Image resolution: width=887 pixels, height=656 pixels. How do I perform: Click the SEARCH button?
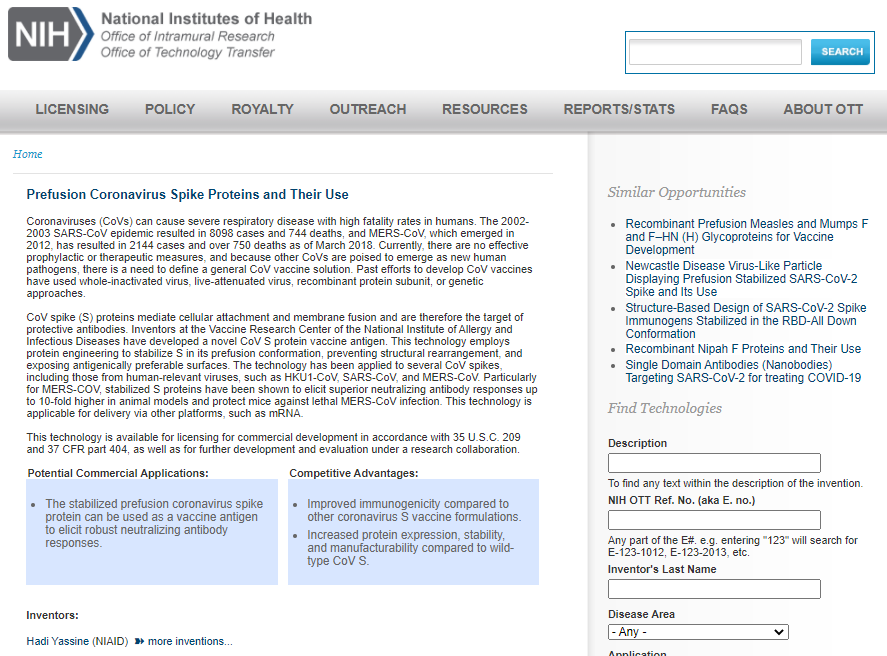point(841,52)
